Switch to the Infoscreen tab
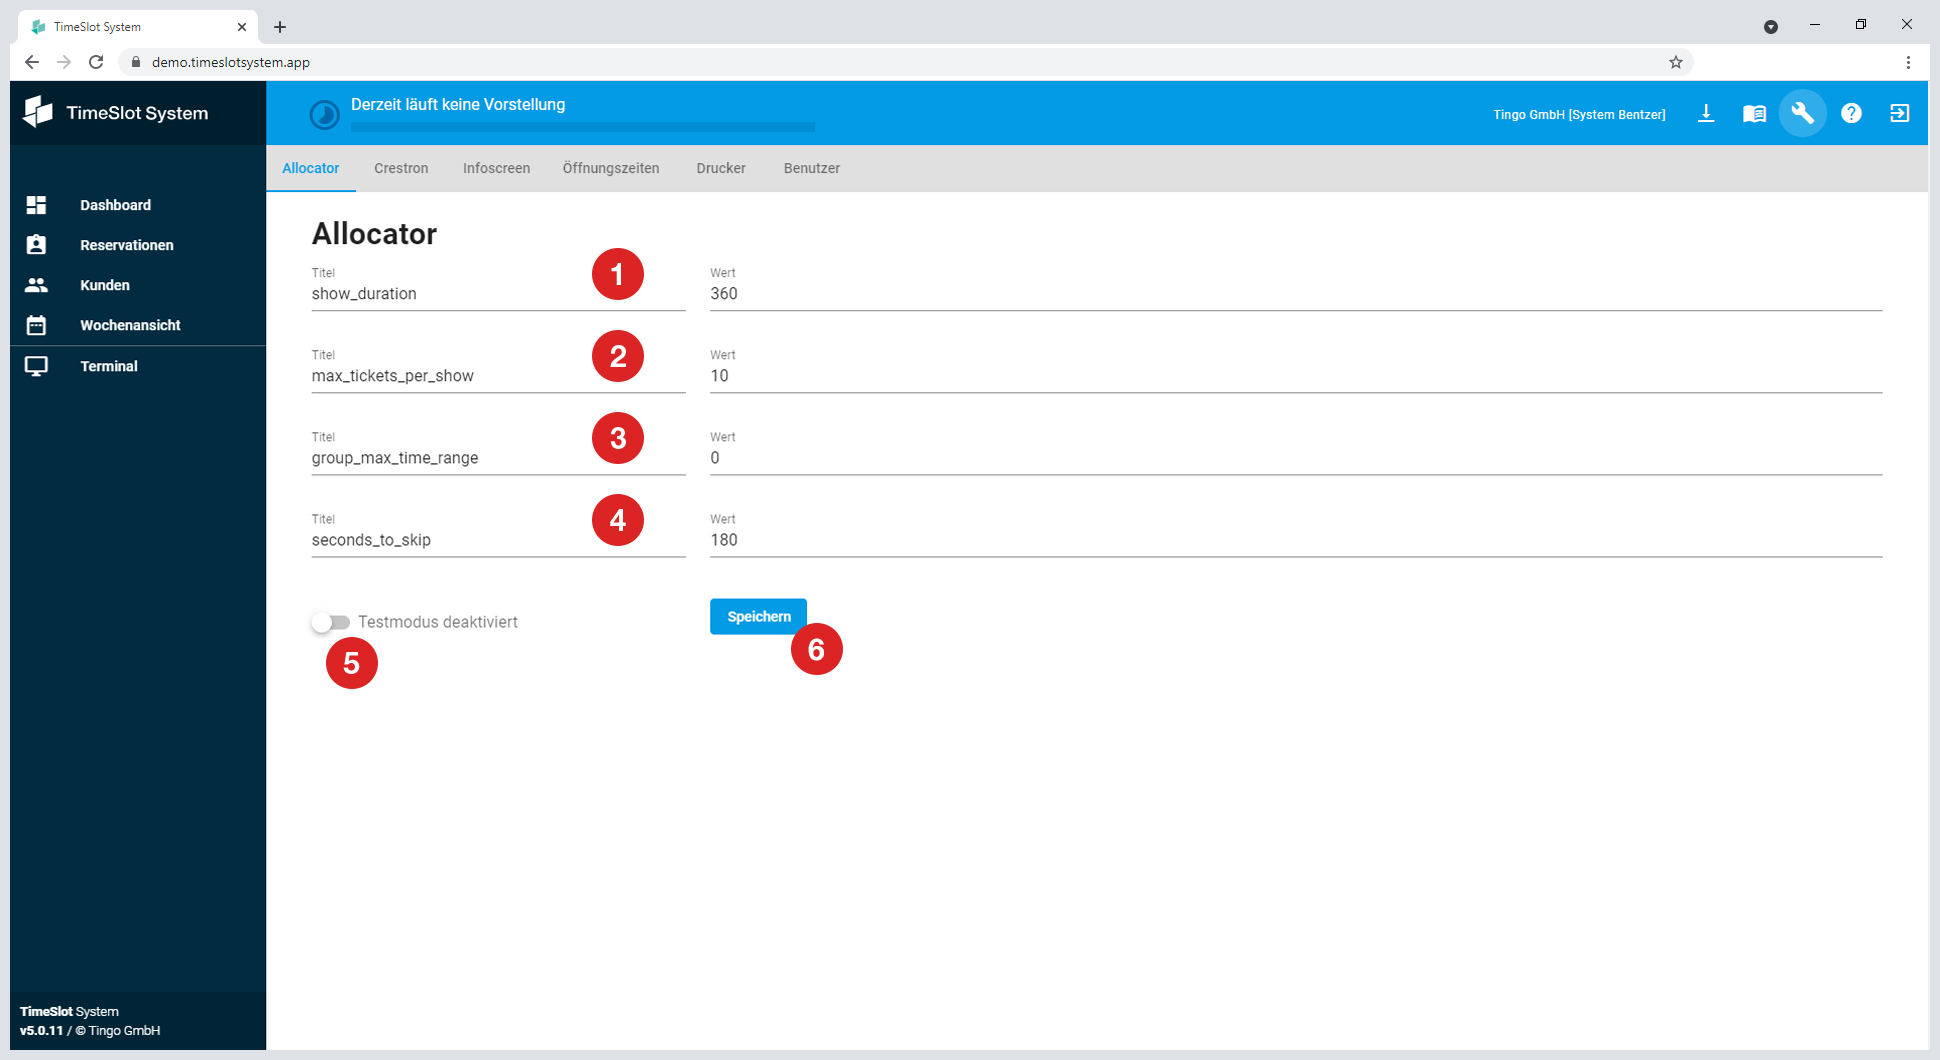 (x=496, y=168)
